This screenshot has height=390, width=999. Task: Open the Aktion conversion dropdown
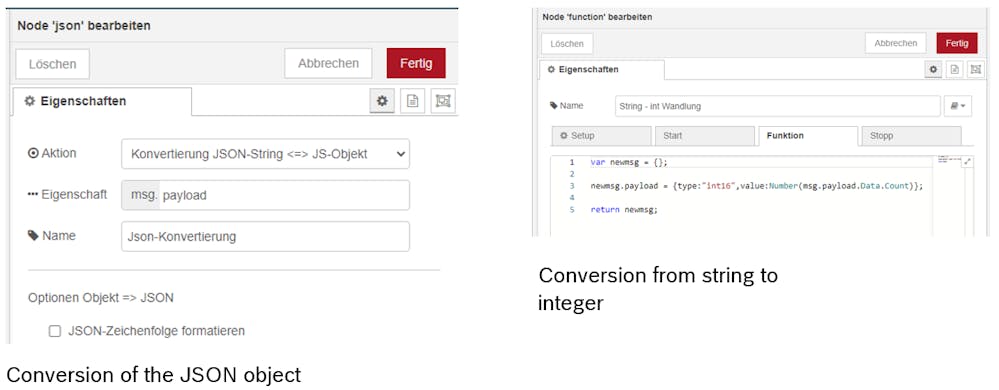click(x=265, y=154)
